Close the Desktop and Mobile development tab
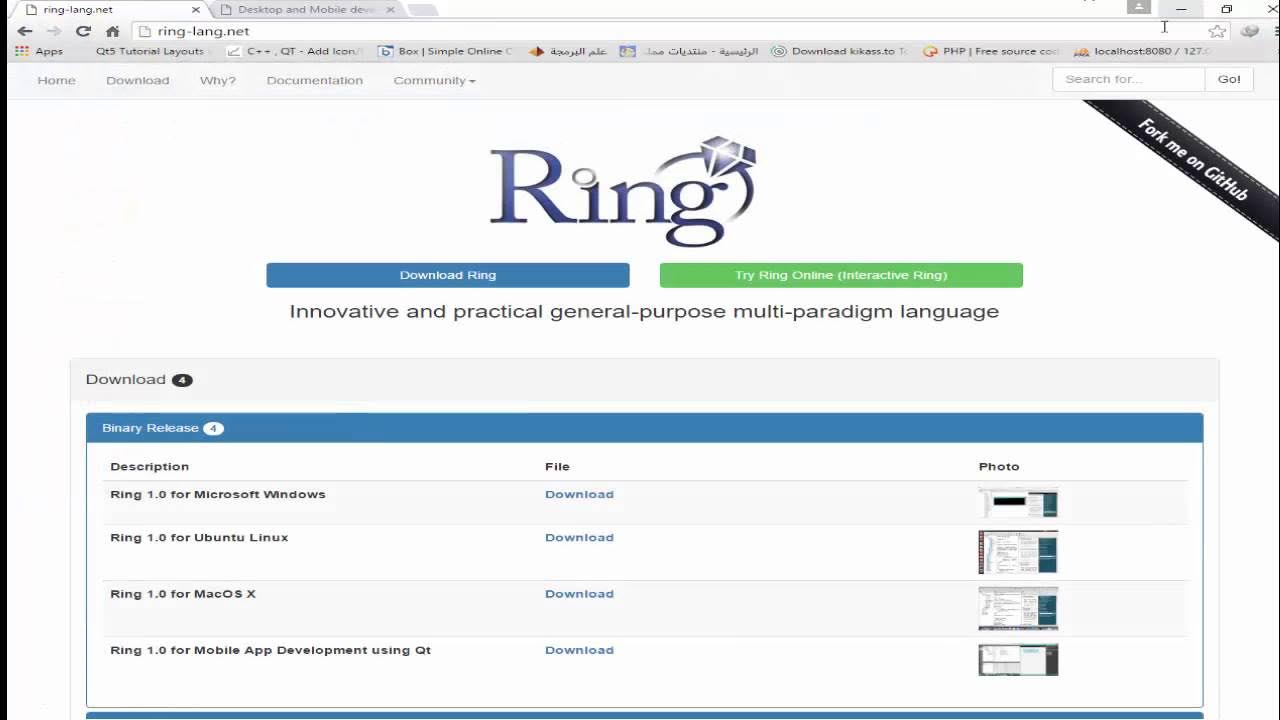This screenshot has width=1280, height=720. pyautogui.click(x=391, y=10)
